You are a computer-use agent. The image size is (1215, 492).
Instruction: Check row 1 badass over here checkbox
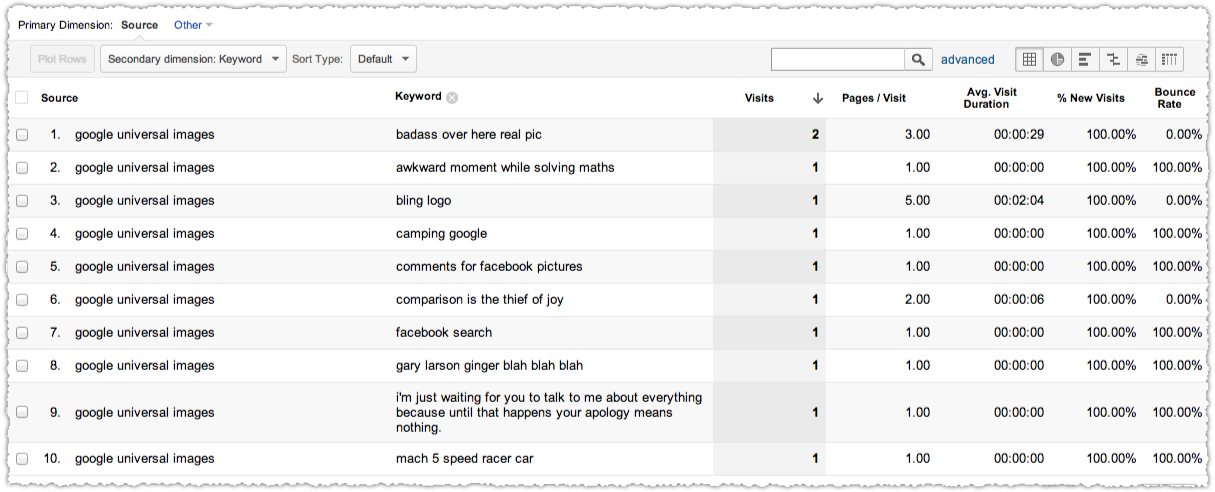pyautogui.click(x=22, y=135)
